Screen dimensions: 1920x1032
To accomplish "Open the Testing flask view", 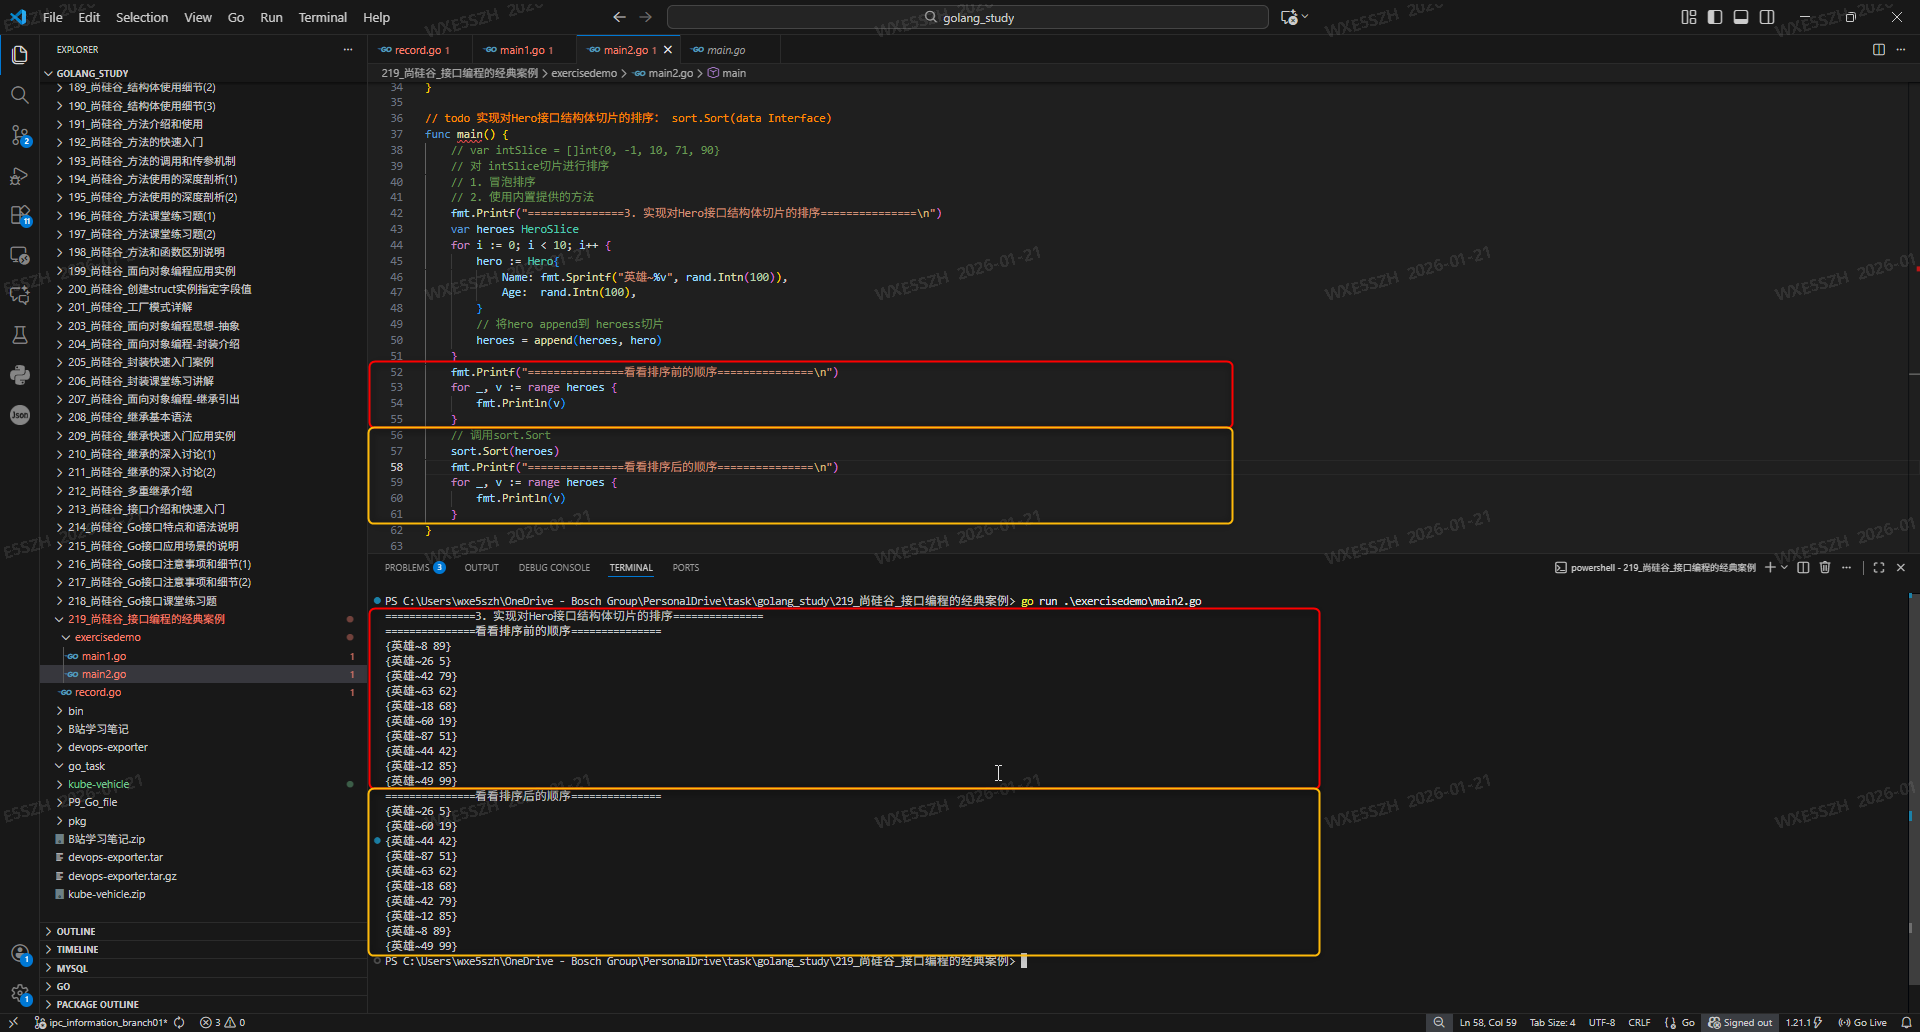I will click(19, 335).
